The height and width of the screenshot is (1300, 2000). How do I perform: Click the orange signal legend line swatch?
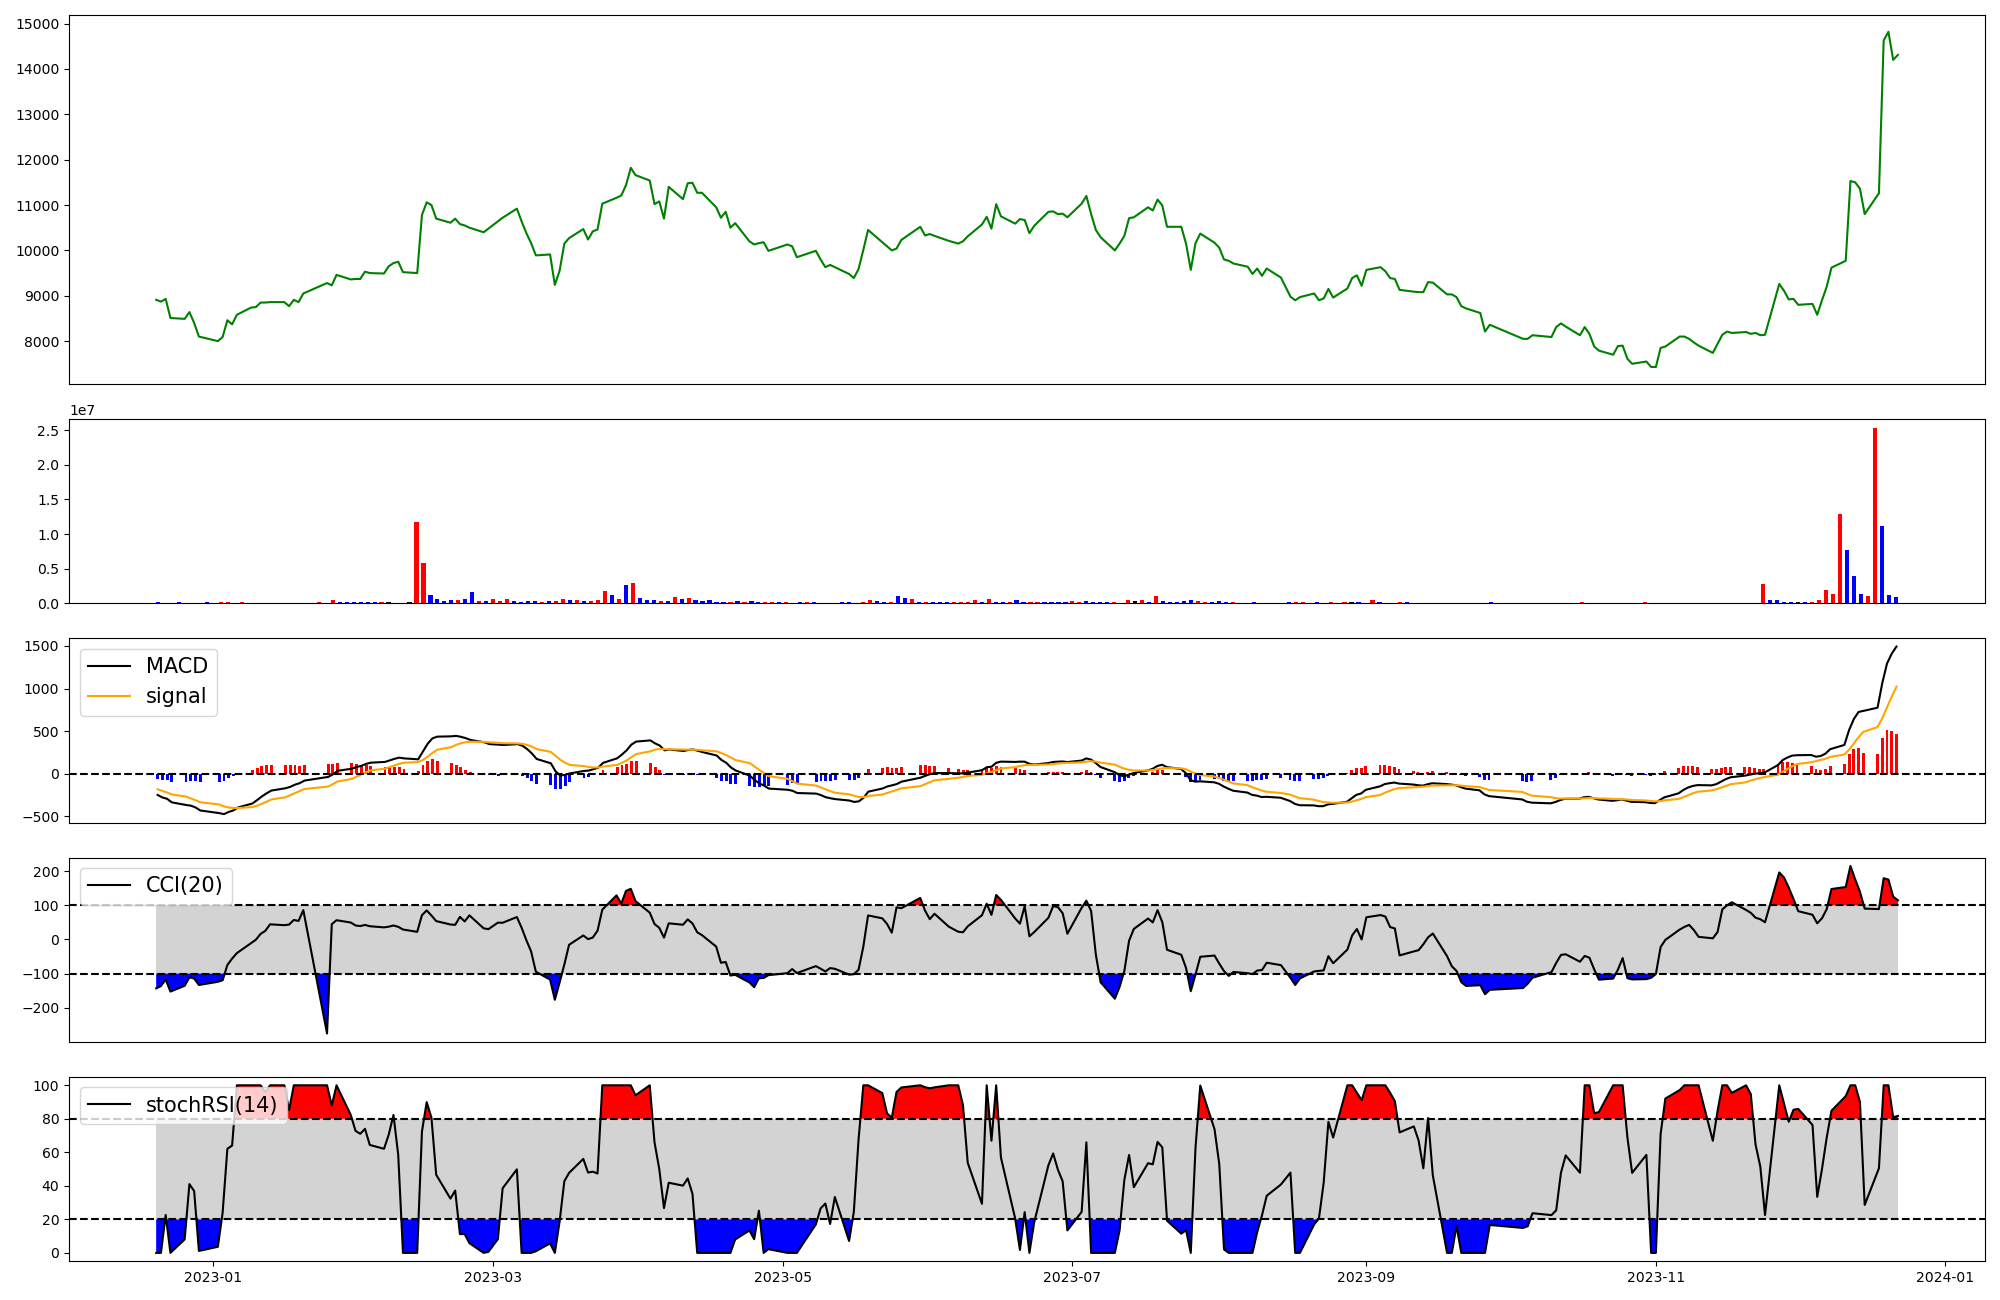tap(109, 696)
